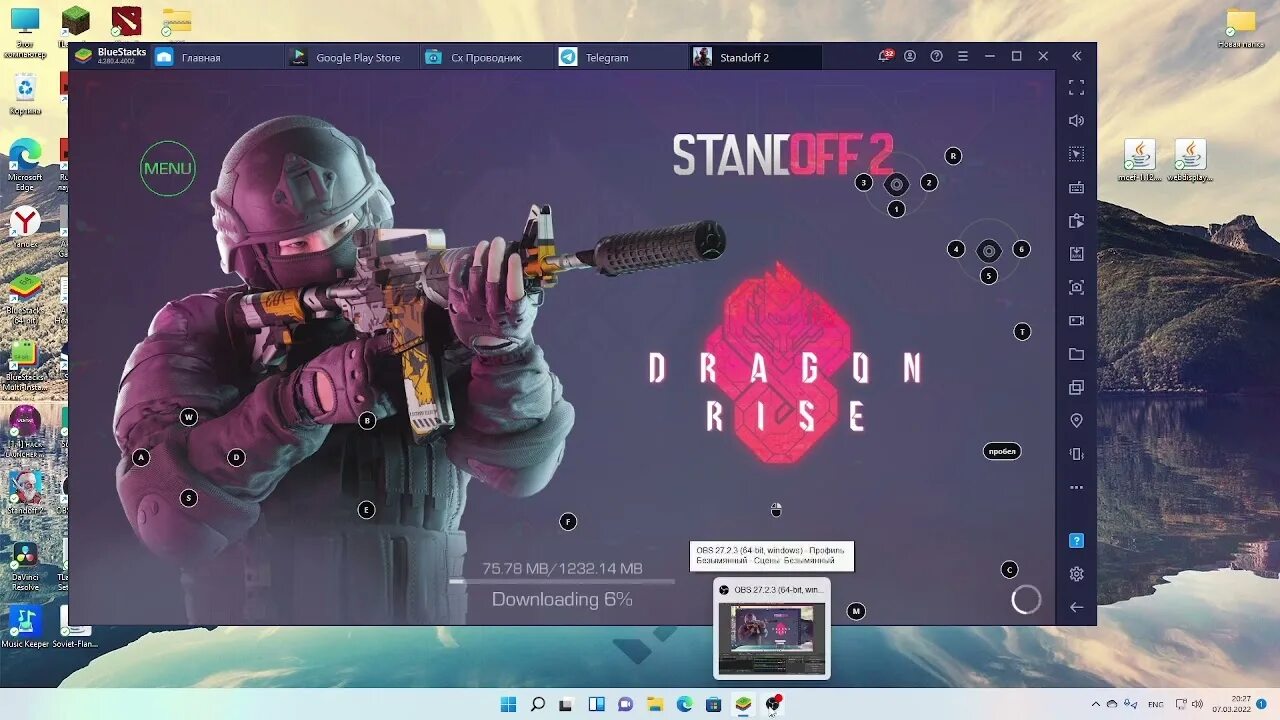The height and width of the screenshot is (720, 1280).
Task: Open the three-dots more options in sidebar
Action: point(1076,488)
